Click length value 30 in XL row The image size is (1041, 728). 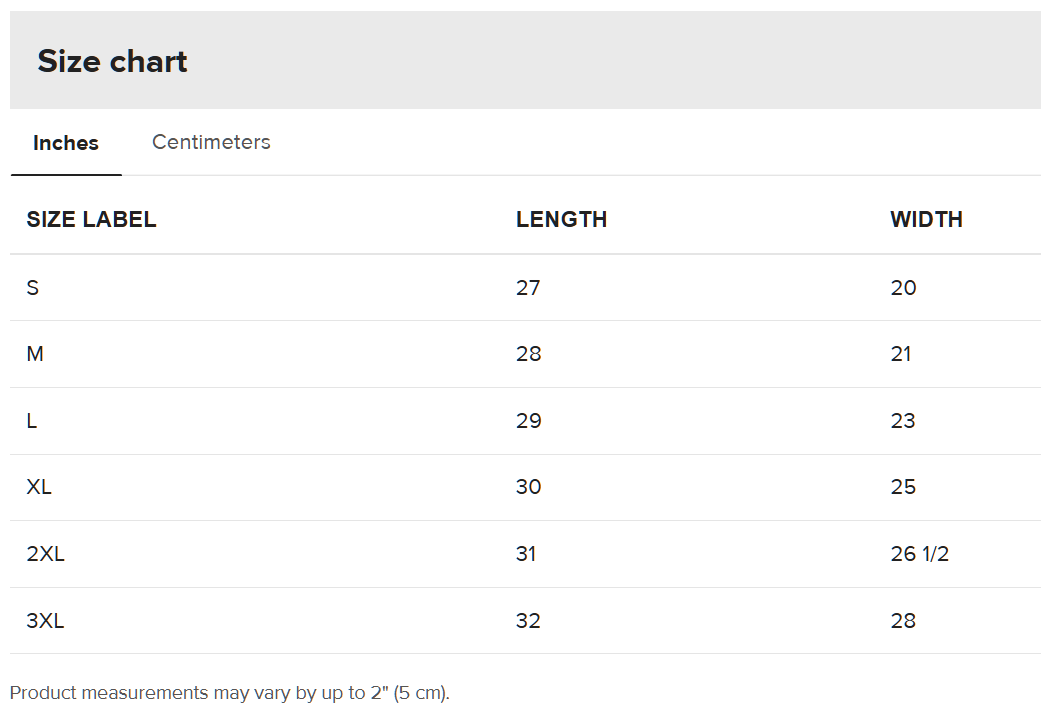(x=528, y=487)
